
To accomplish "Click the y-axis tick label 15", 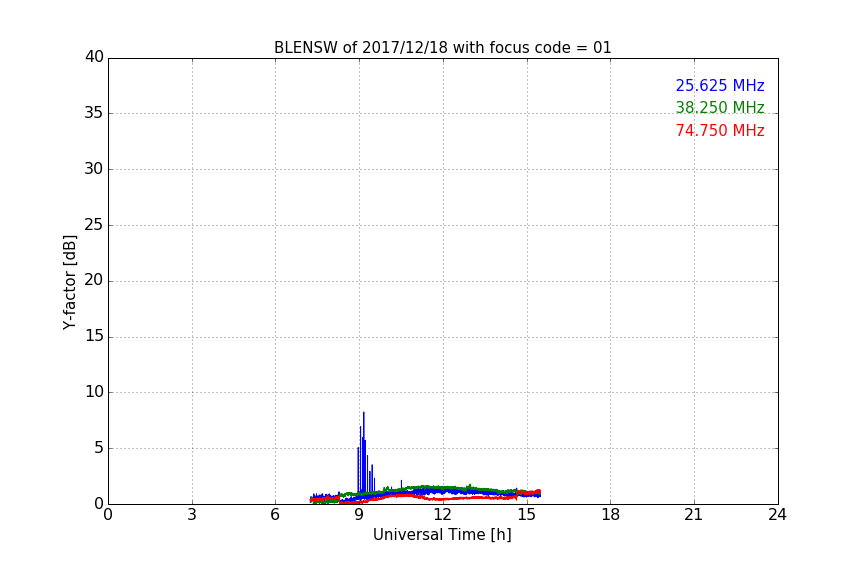I will [x=94, y=336].
